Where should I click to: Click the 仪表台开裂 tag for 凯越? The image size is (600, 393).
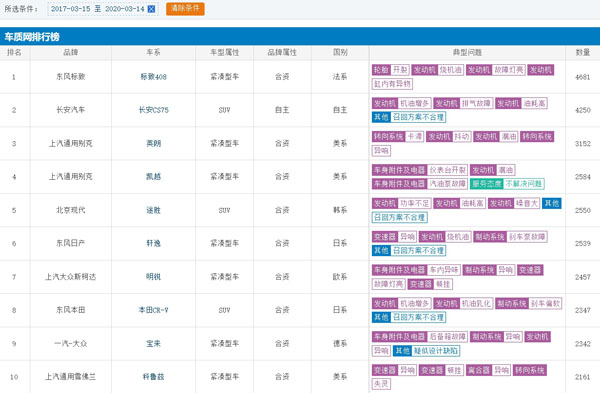447,170
